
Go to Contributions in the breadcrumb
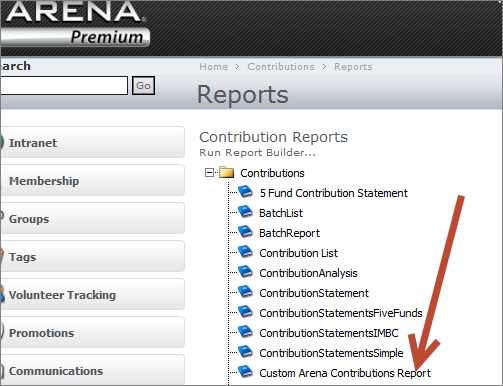click(x=281, y=67)
